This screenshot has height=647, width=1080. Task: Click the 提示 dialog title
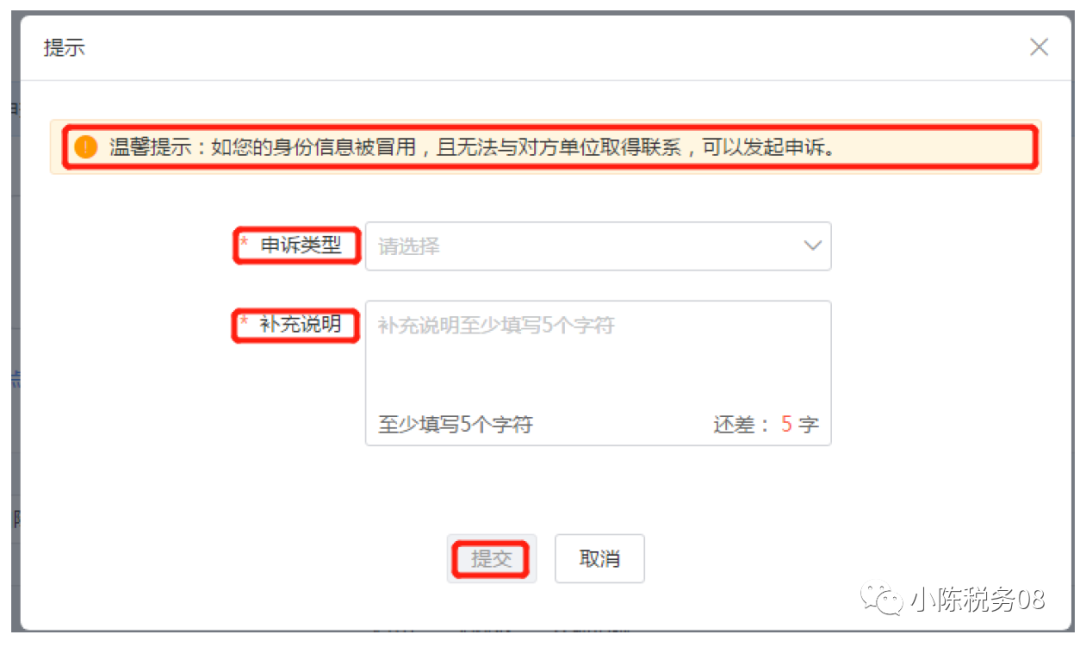click(64, 48)
